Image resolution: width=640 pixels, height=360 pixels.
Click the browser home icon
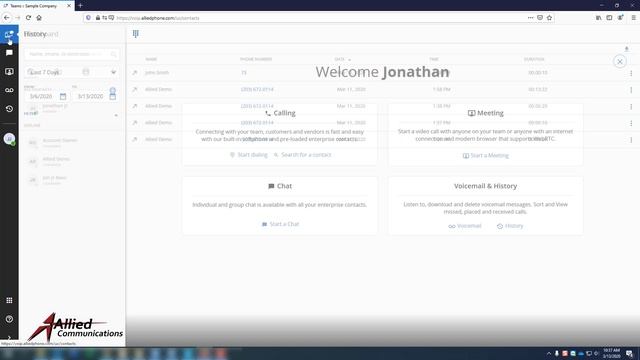pos(39,18)
